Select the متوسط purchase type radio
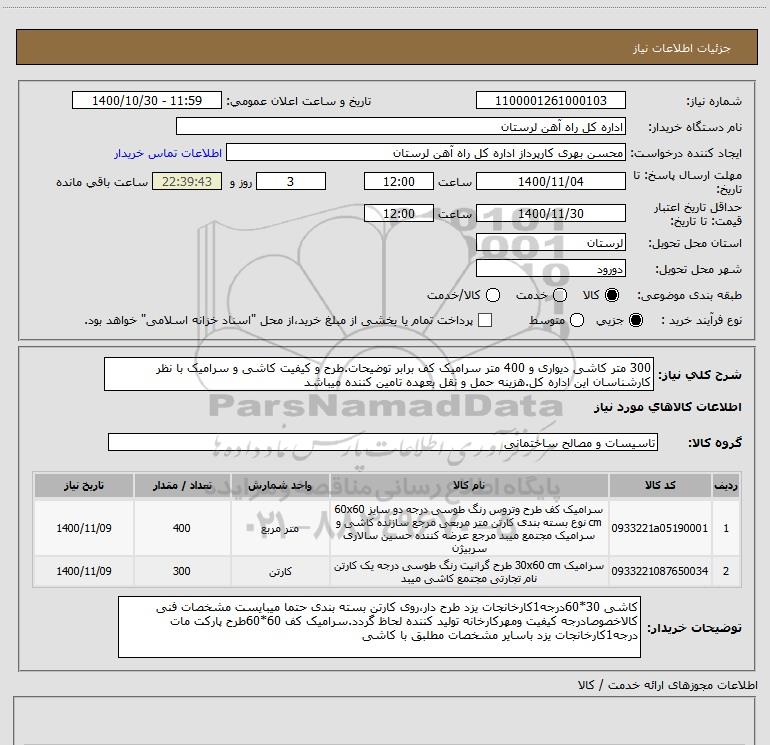The height and width of the screenshot is (745, 770). point(577,321)
